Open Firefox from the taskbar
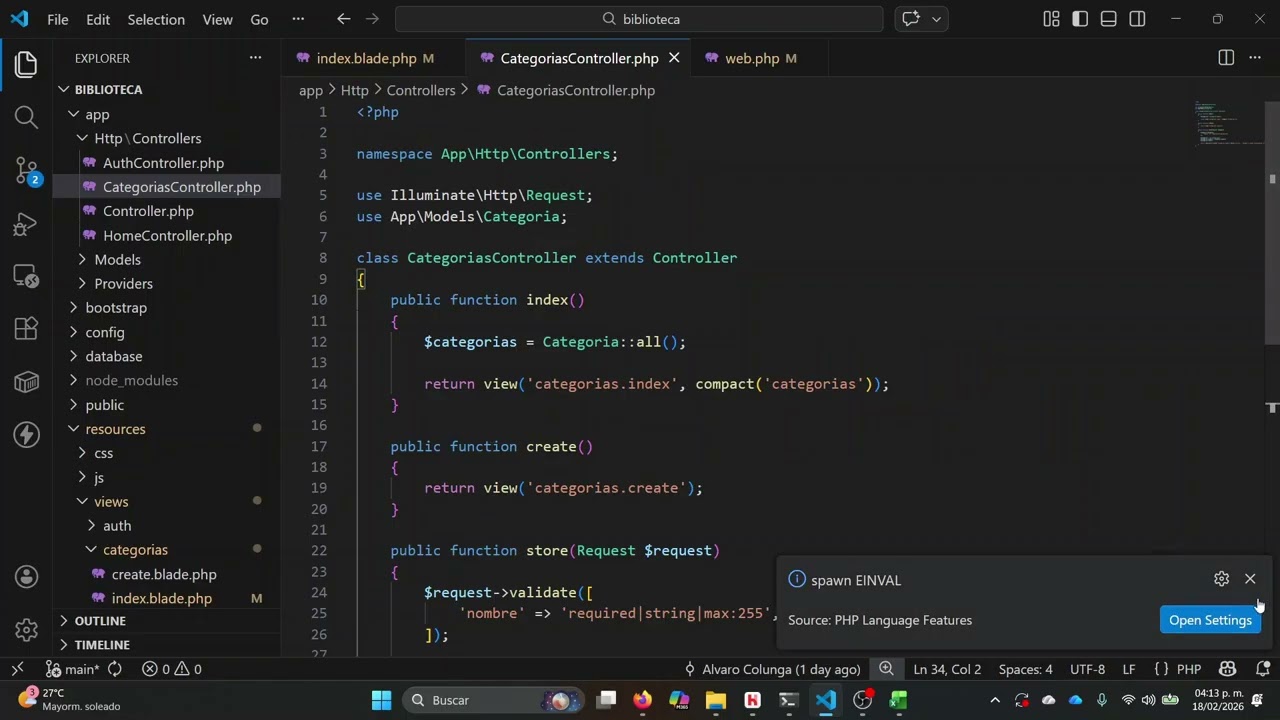 tap(642, 700)
